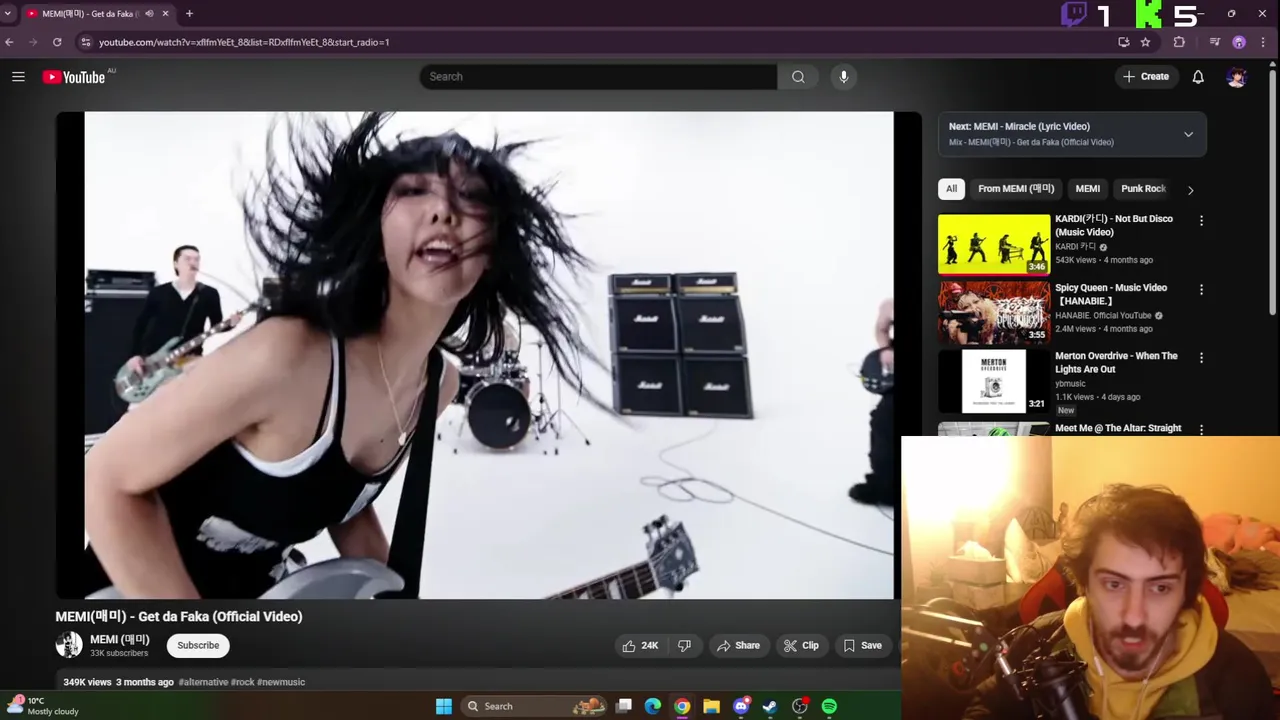Select the All filter chip
The width and height of the screenshot is (1280, 720).
pos(951,188)
